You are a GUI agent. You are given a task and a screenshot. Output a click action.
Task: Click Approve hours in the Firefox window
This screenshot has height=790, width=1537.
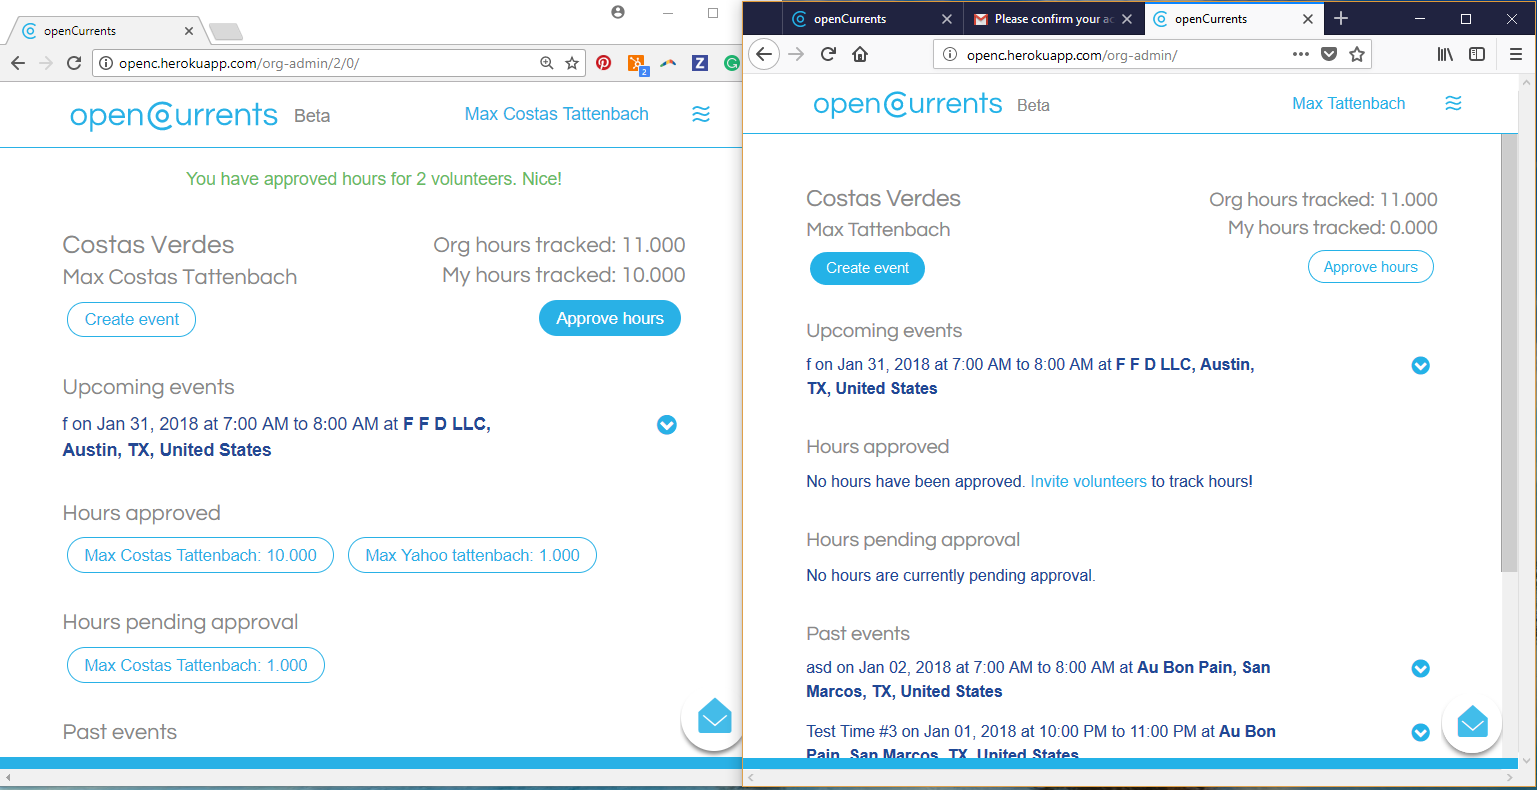click(1371, 267)
